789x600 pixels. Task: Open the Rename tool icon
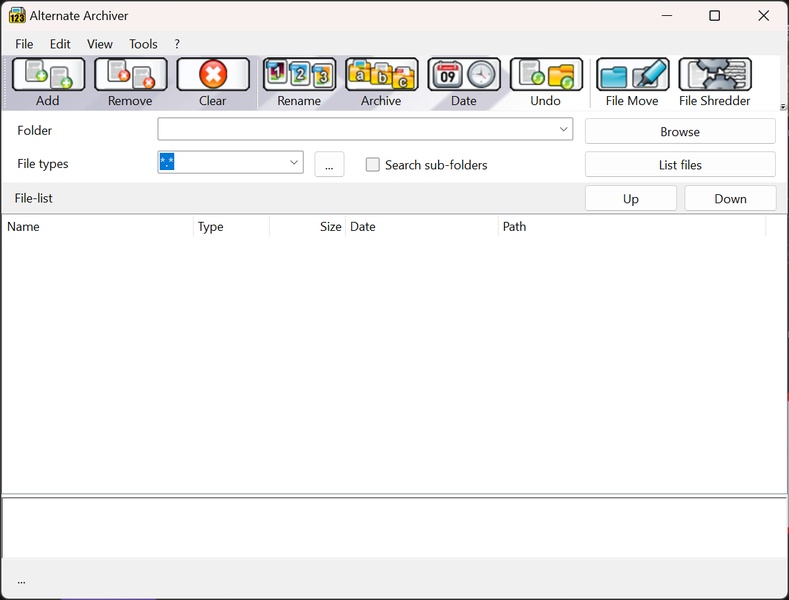pos(299,74)
